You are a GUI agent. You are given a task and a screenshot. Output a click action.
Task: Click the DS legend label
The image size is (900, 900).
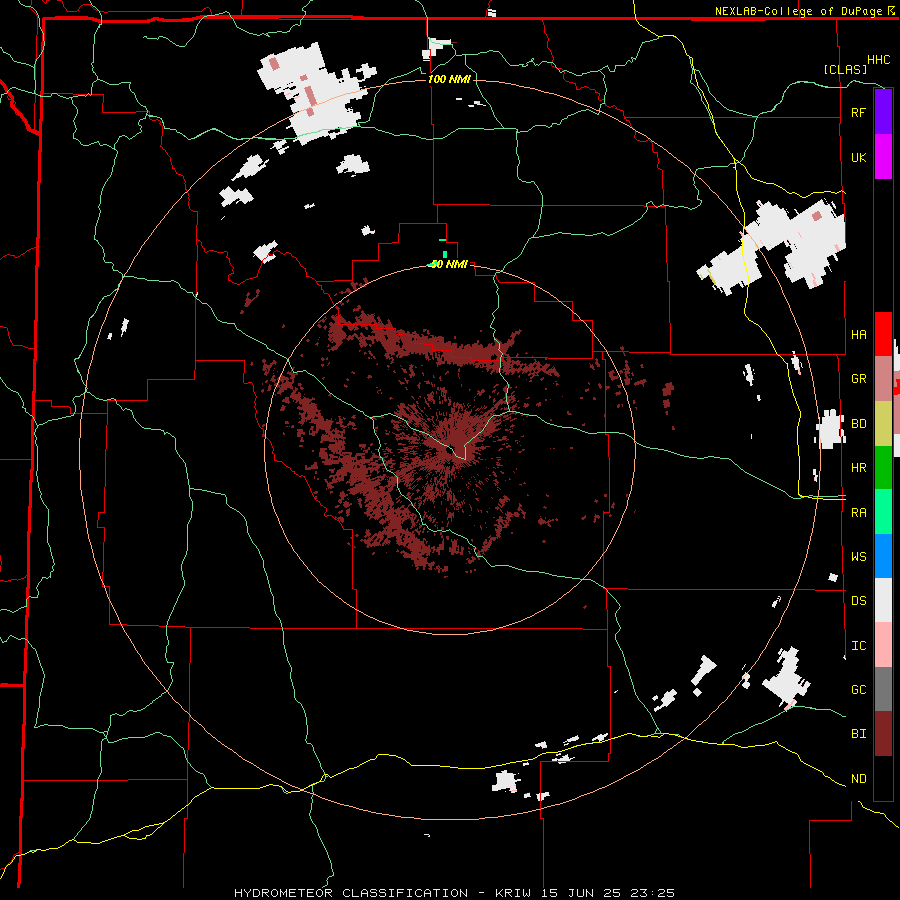click(858, 601)
